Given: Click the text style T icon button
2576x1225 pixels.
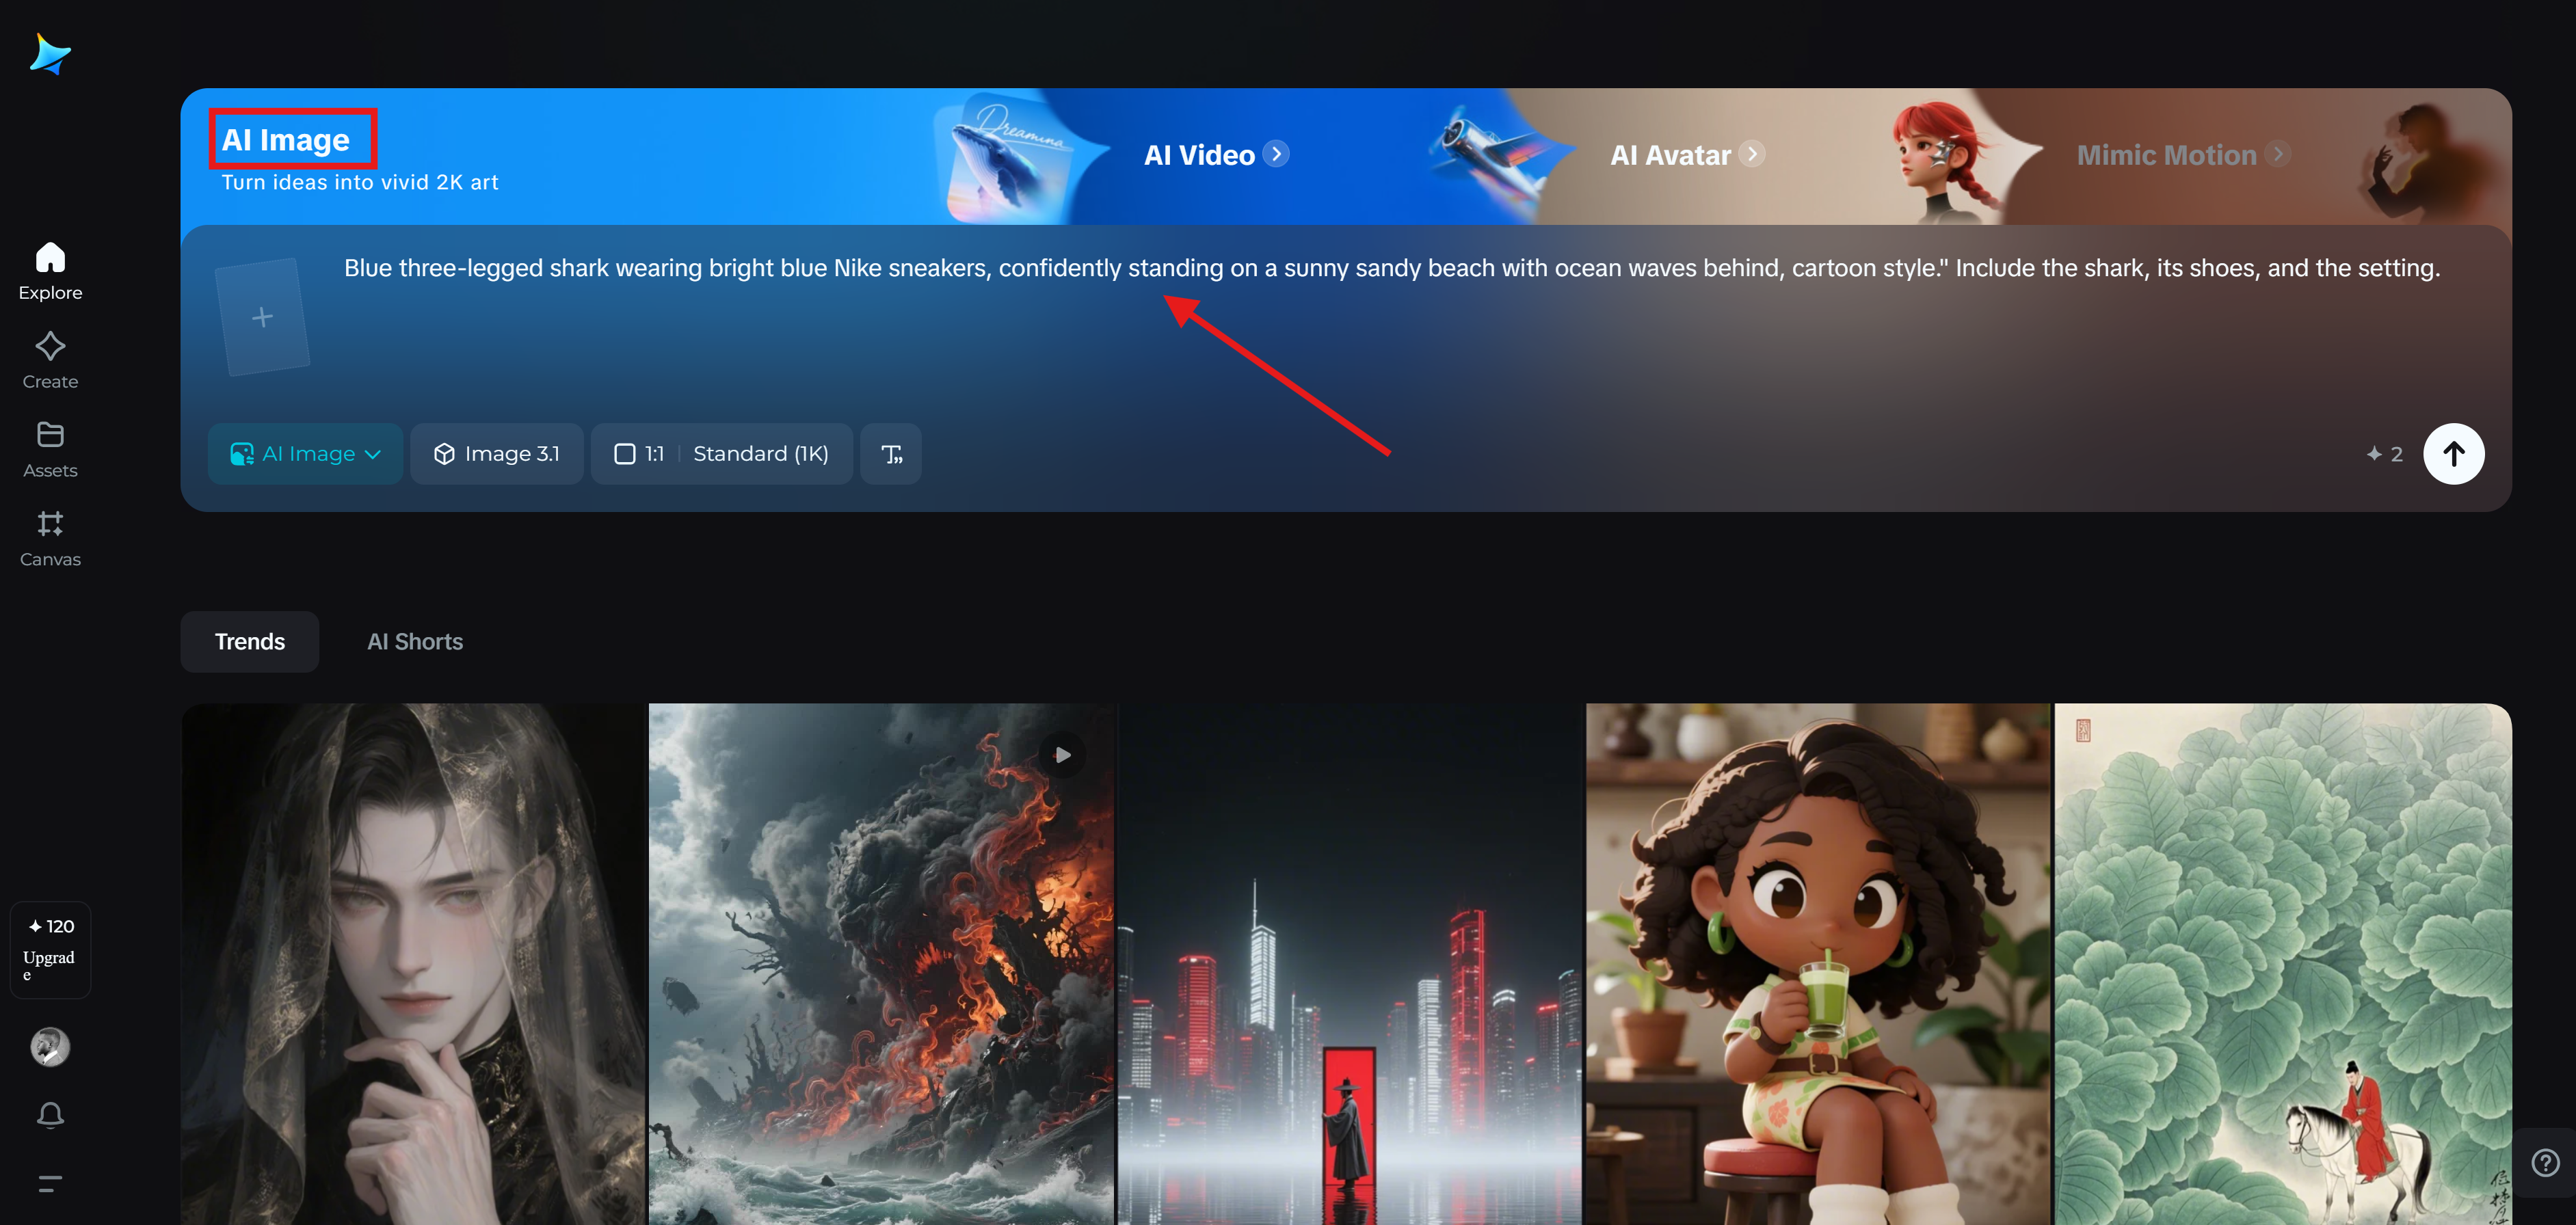Looking at the screenshot, I should pos(890,454).
